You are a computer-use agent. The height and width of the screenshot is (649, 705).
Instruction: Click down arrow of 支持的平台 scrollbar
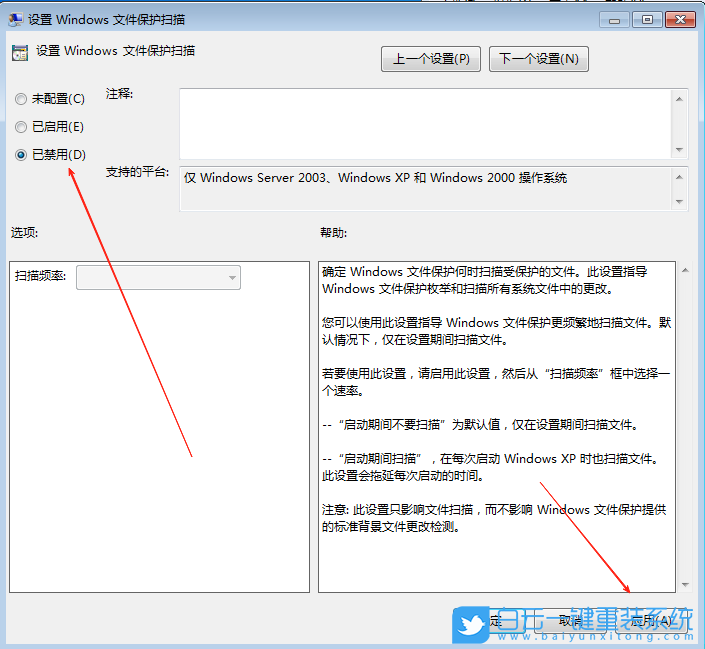click(x=679, y=201)
